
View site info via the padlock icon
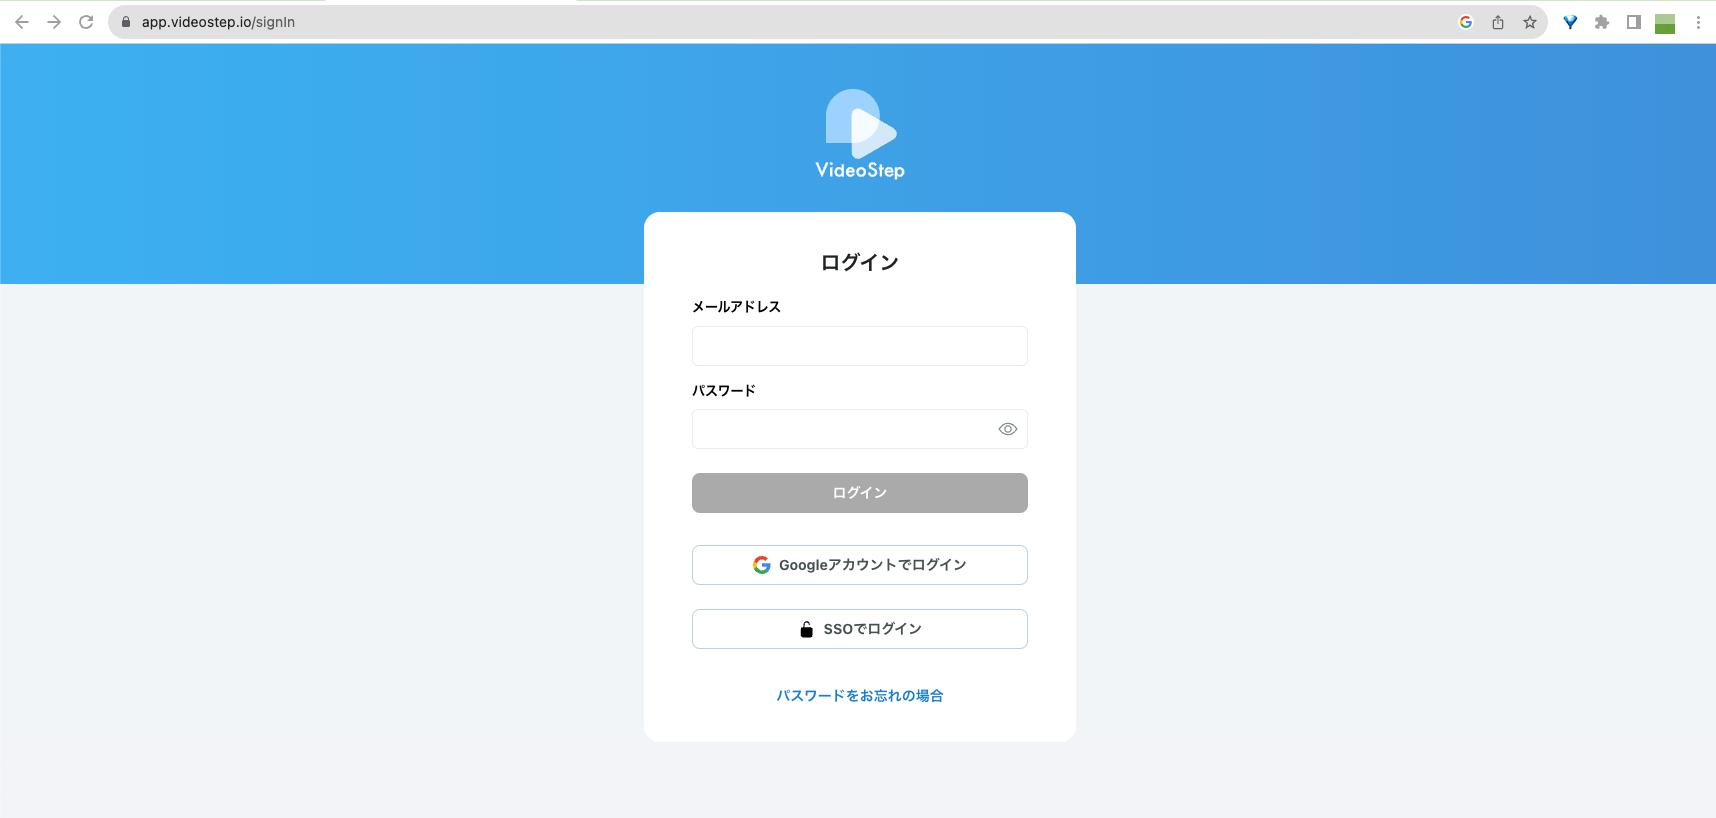pos(126,22)
